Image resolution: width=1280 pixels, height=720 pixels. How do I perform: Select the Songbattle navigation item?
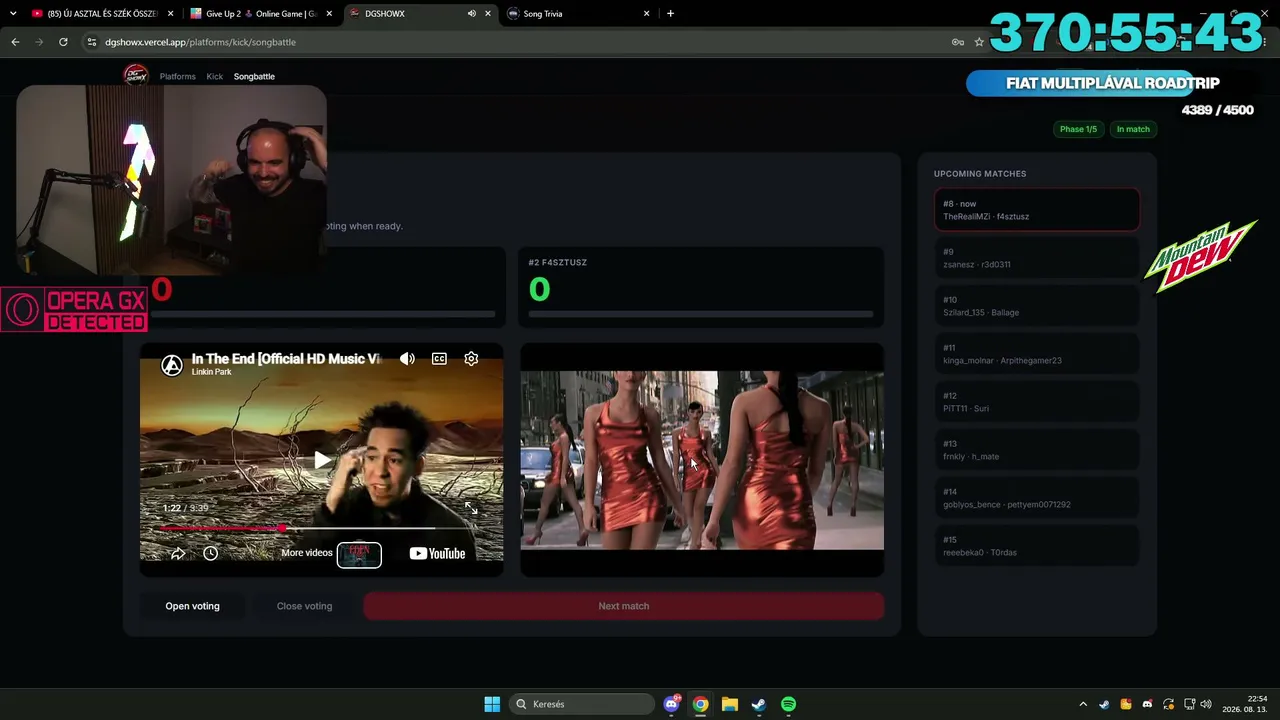coord(254,76)
